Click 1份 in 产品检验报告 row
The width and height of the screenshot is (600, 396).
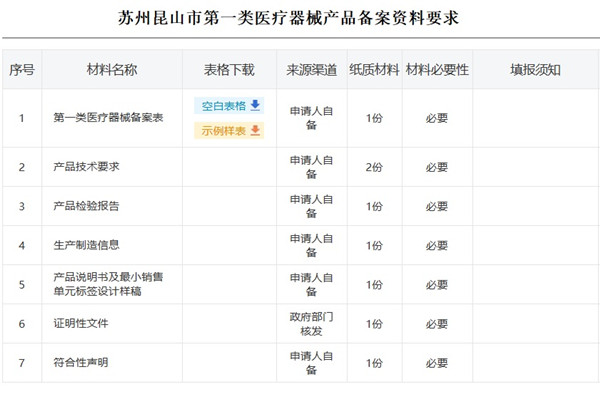point(374,207)
